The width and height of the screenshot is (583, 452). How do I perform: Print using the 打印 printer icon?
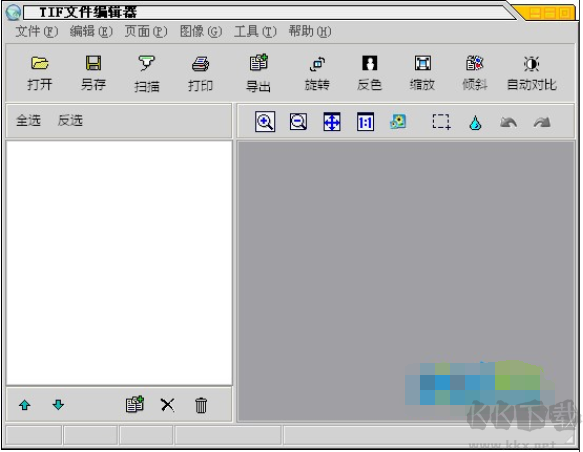pyautogui.click(x=200, y=64)
